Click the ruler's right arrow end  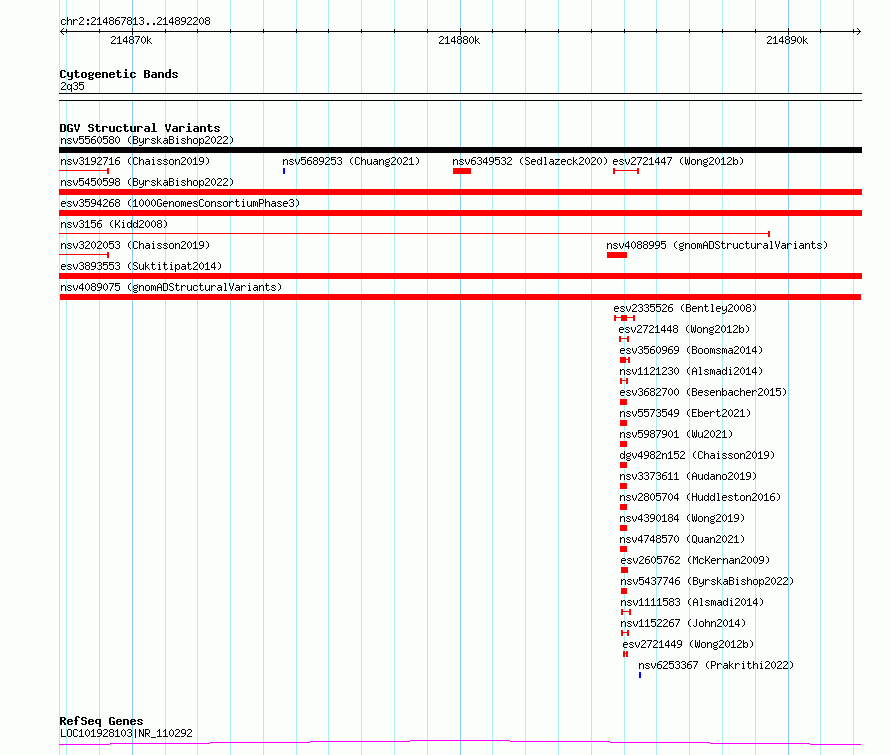click(x=858, y=32)
